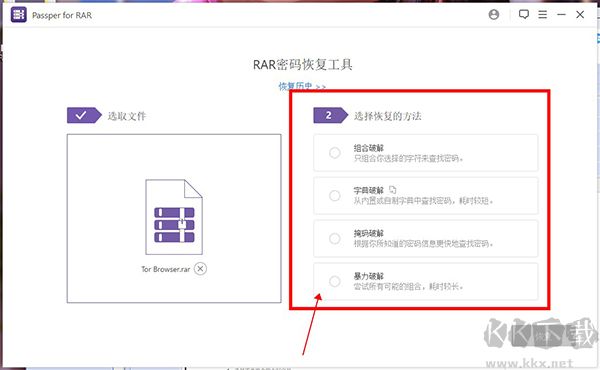Select the 暴力破解 radio button
This screenshot has height=370, width=600.
[334, 281]
